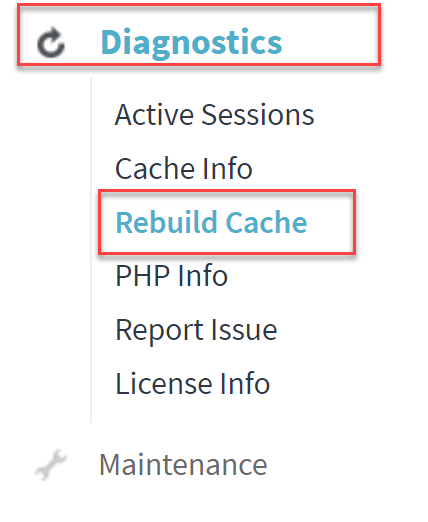This screenshot has height=522, width=428.
Task: Click the wrench icon beside Maintenance
Action: pos(51,465)
